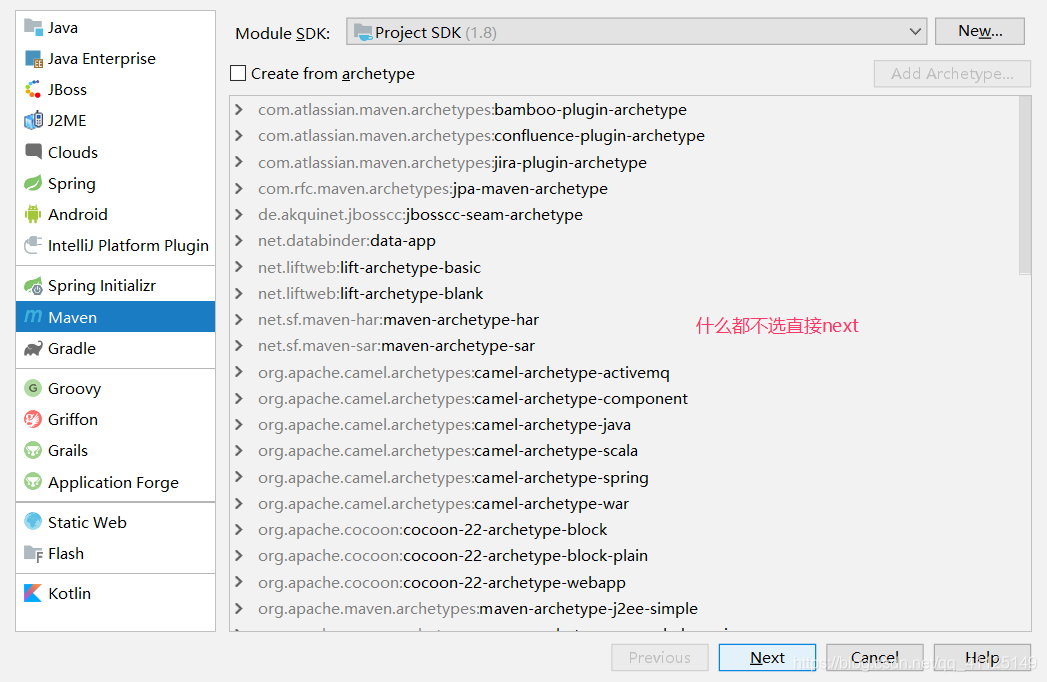
Task: Click the Application Forge icon
Action: point(33,482)
